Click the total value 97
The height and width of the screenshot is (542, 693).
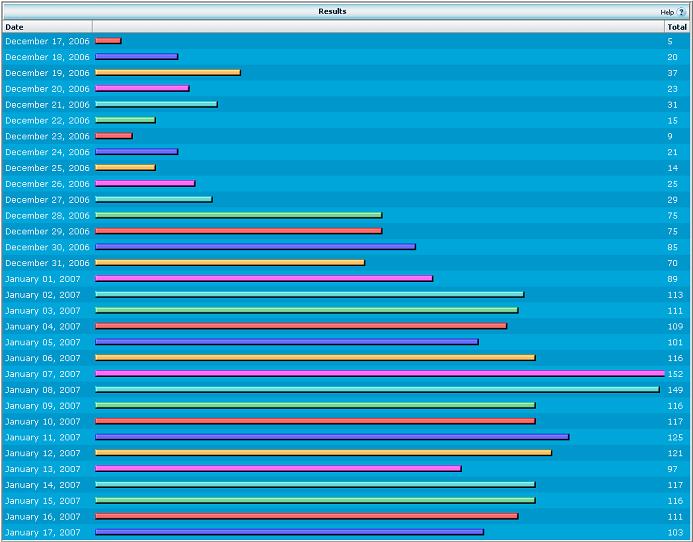click(x=673, y=469)
